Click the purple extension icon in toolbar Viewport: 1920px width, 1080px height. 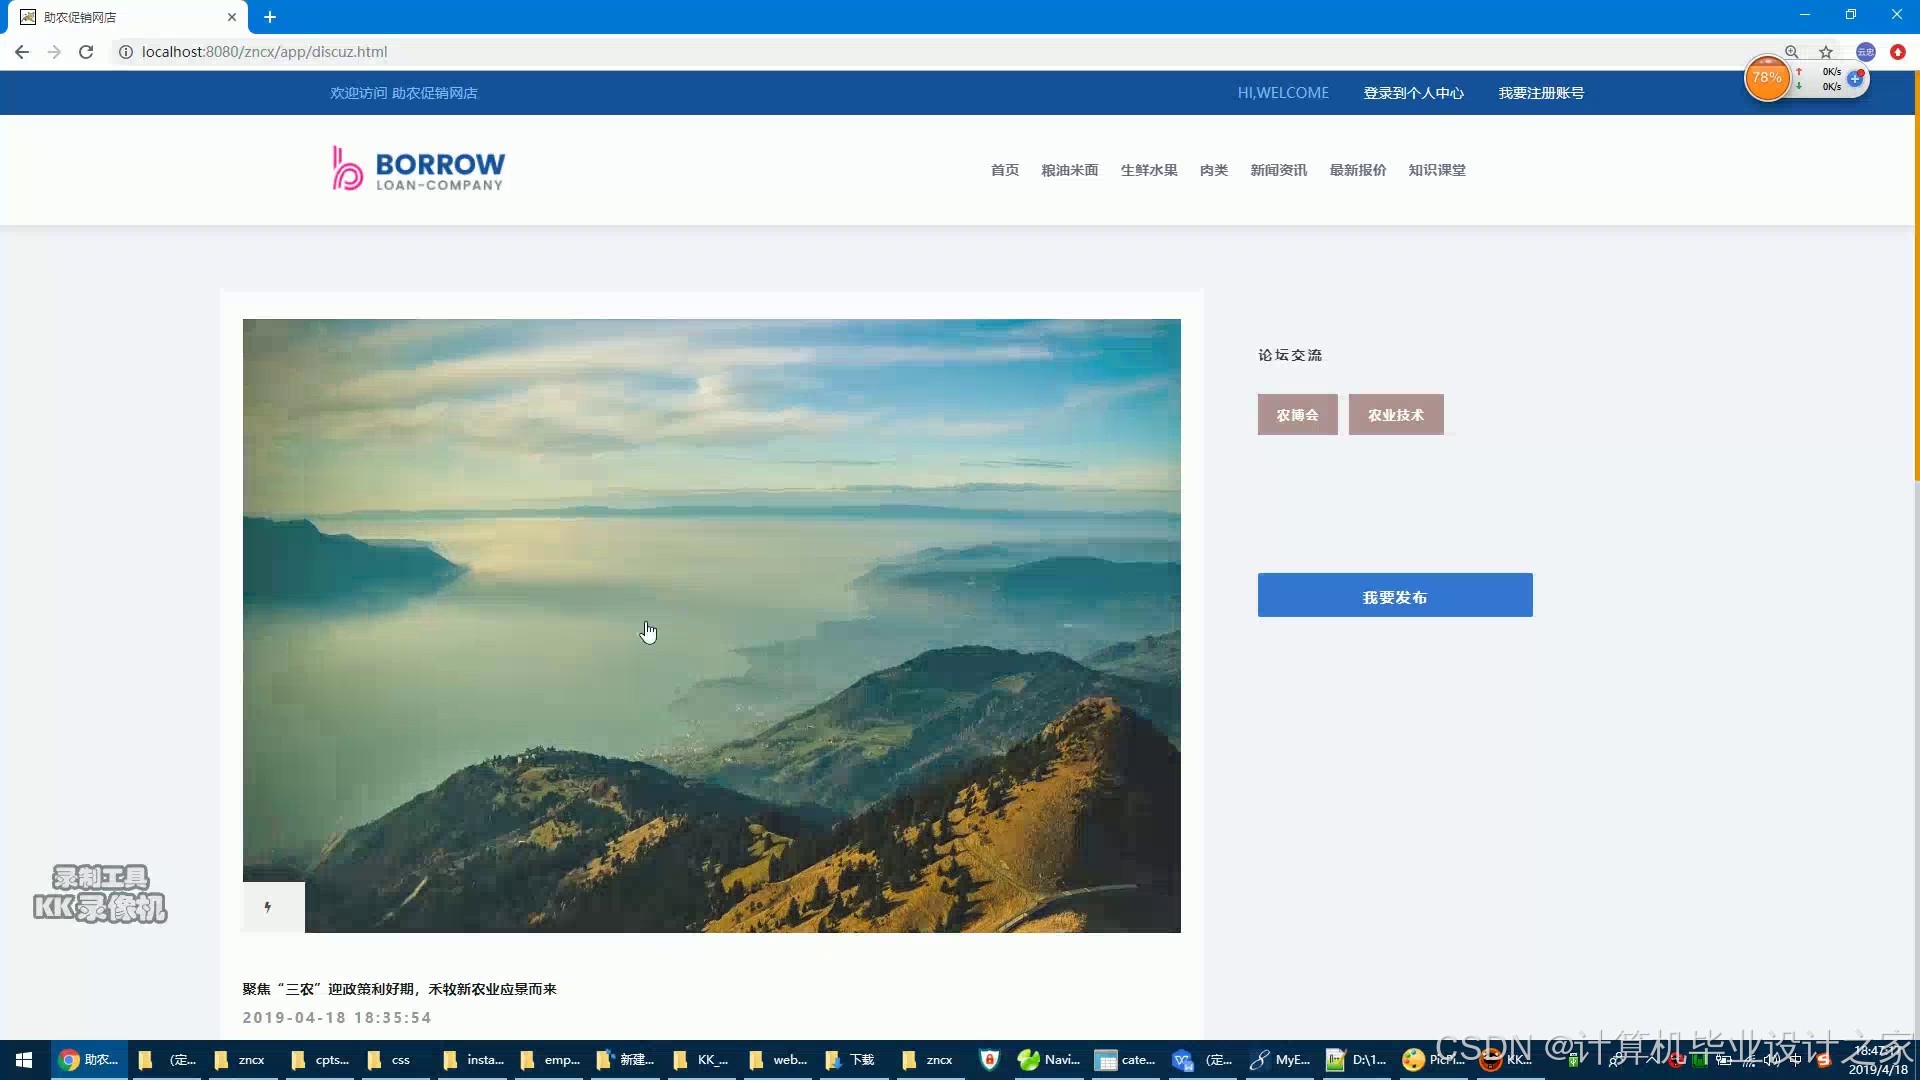click(1865, 52)
